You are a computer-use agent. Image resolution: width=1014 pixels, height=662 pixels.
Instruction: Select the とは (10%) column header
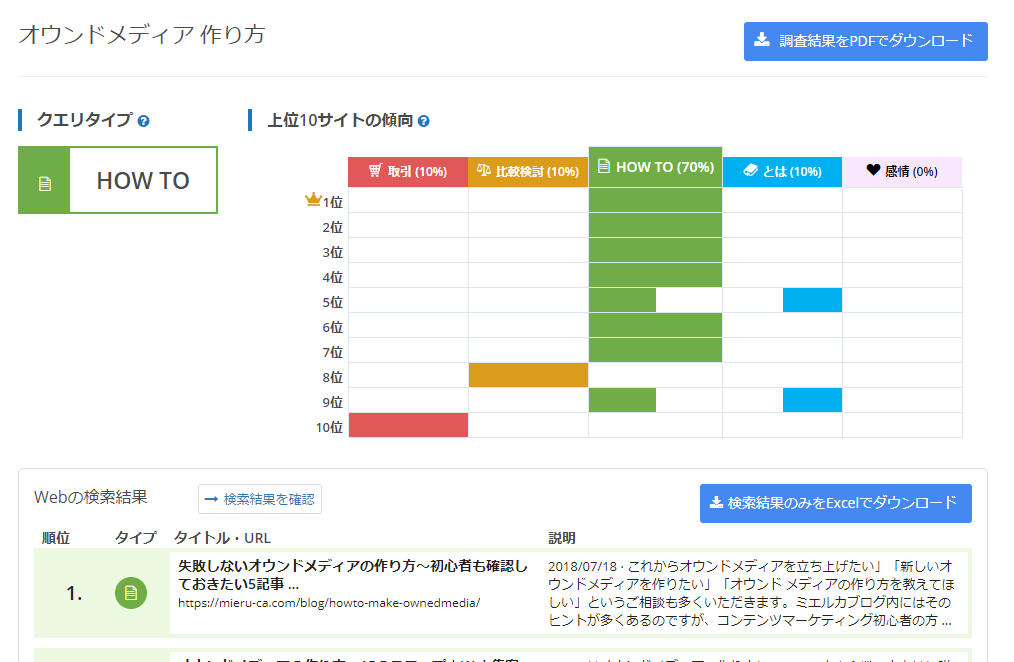[782, 172]
